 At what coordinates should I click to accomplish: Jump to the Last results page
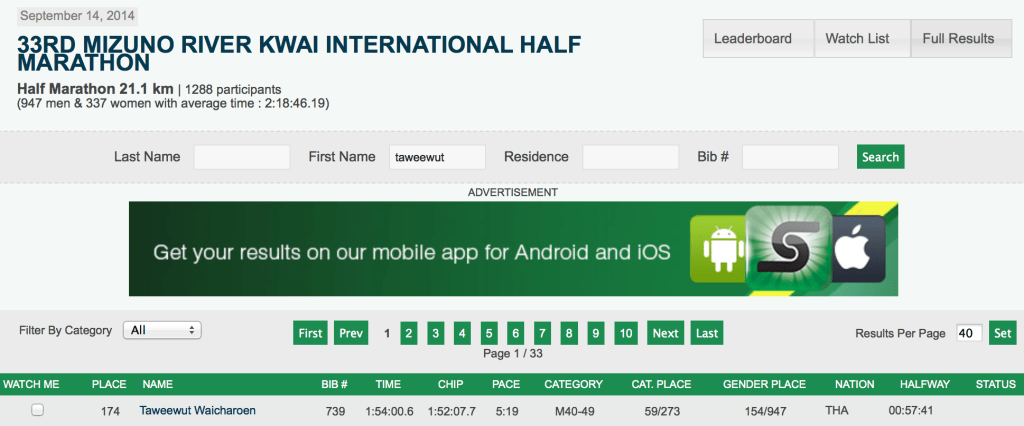[x=706, y=333]
